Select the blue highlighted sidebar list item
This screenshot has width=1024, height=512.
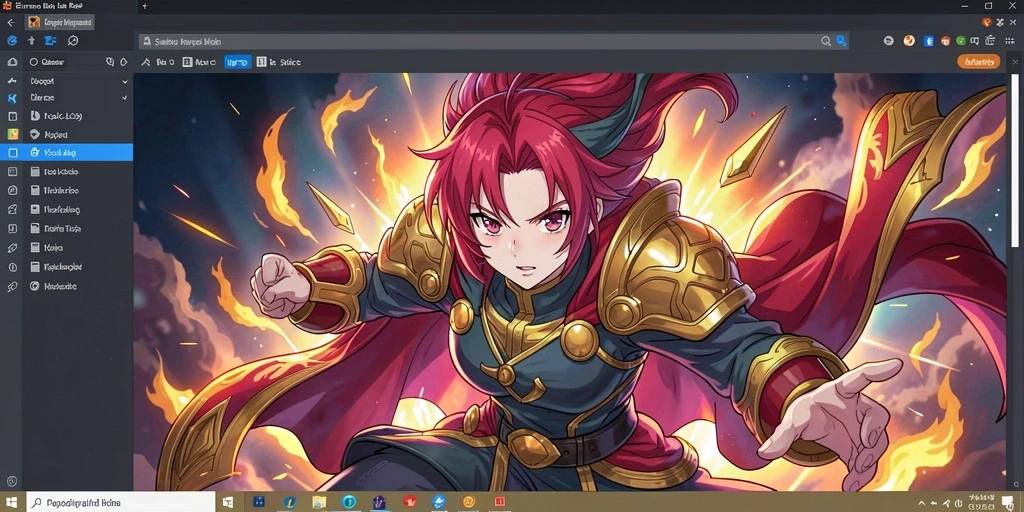67,153
